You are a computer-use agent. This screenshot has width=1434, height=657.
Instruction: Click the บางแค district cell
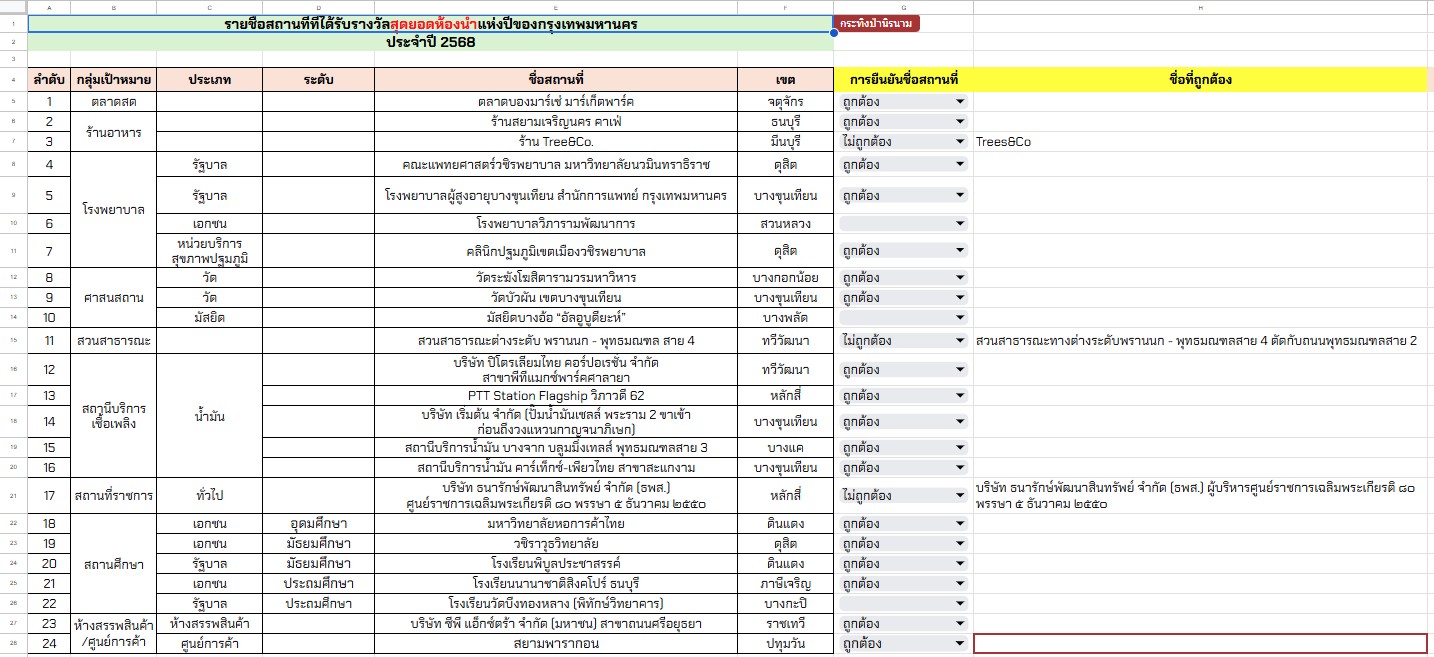click(786, 447)
